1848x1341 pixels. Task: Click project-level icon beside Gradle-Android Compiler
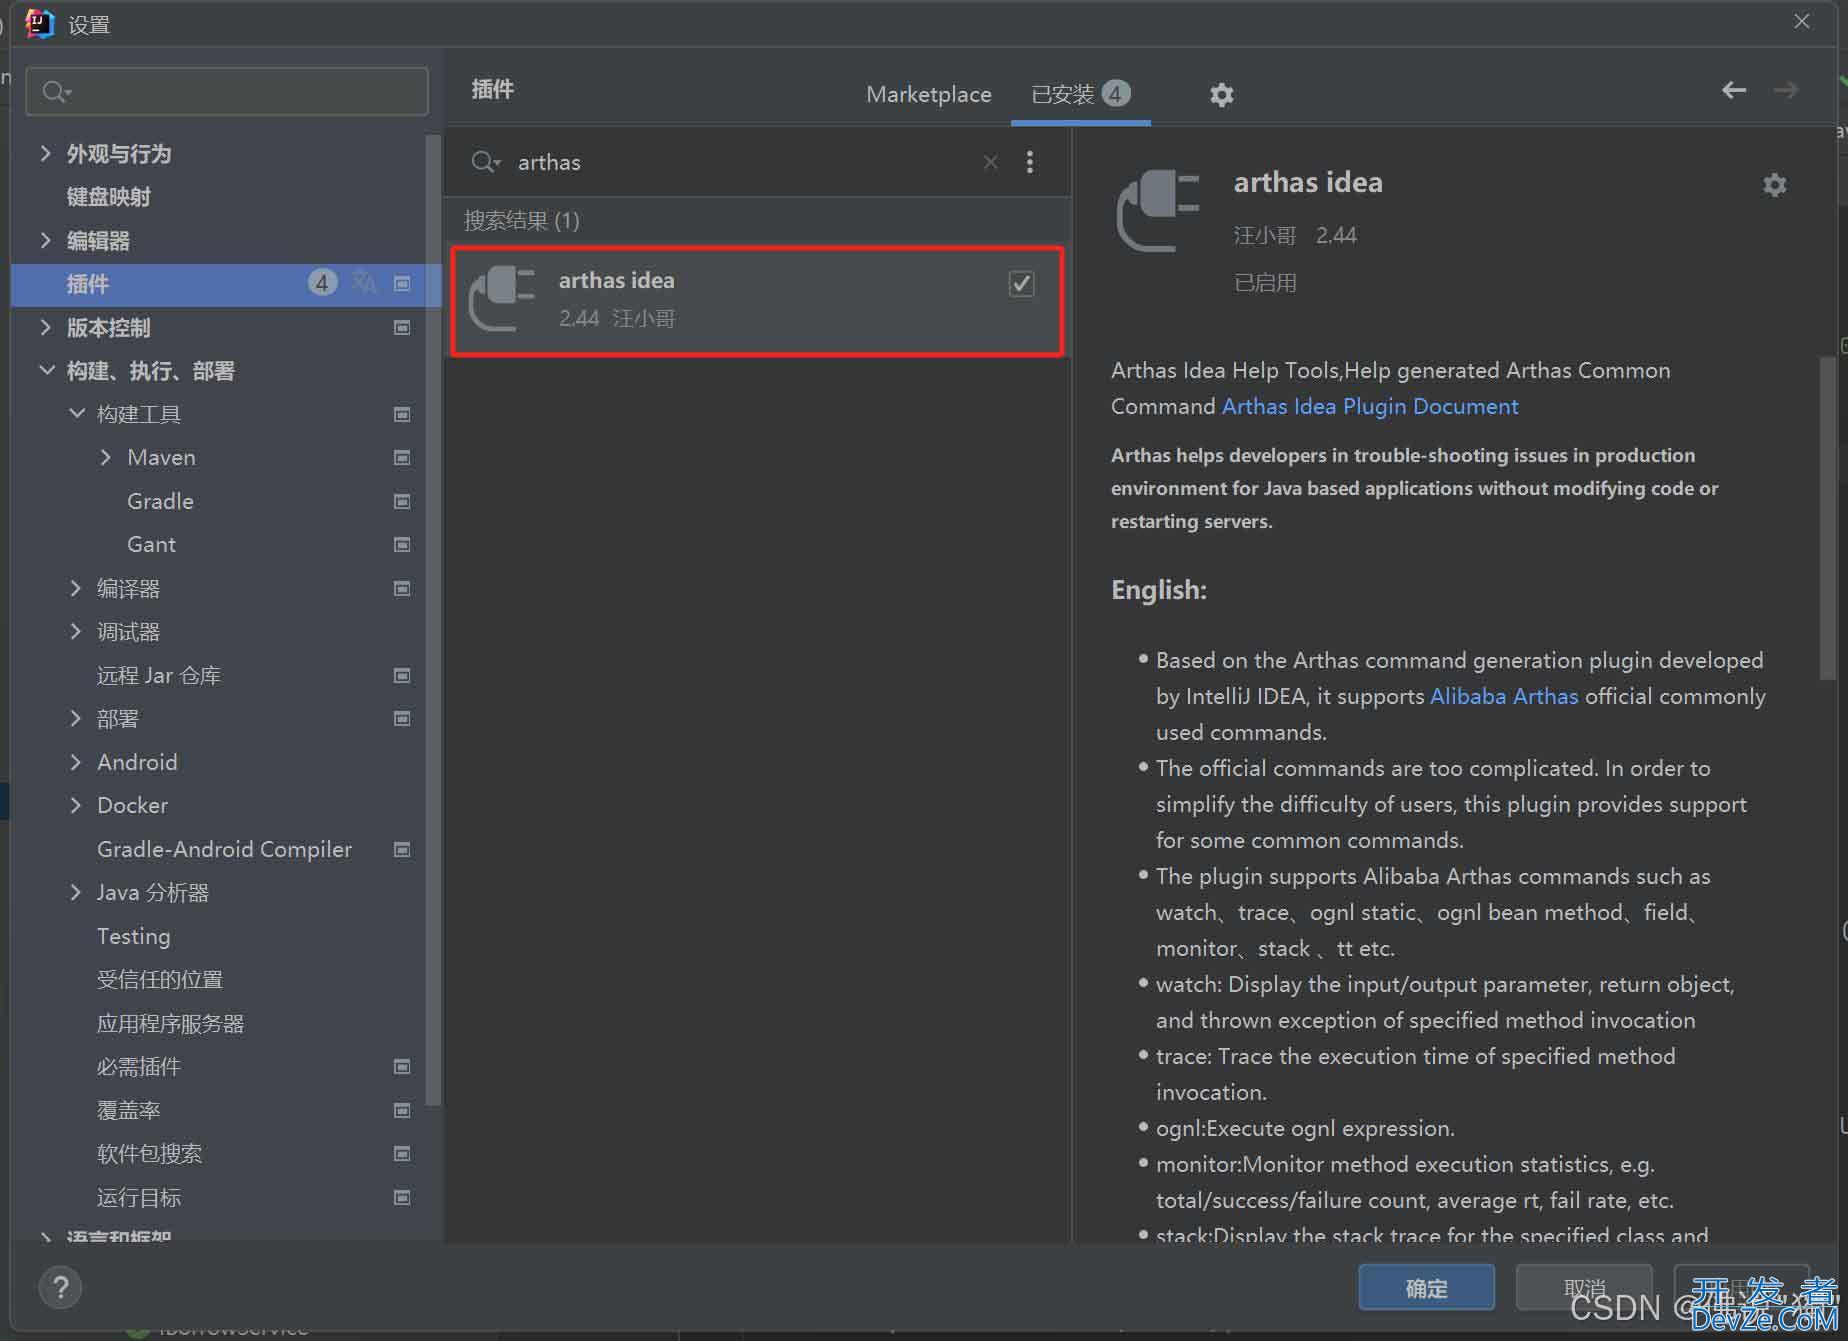[x=402, y=850]
